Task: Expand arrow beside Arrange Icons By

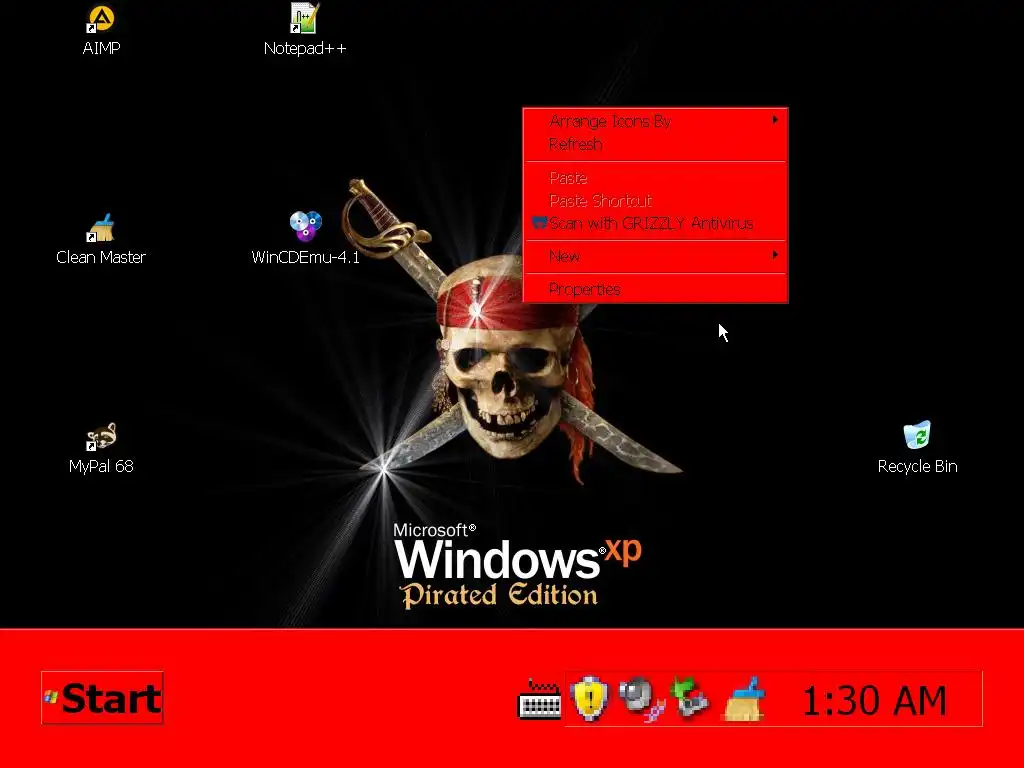Action: [775, 120]
